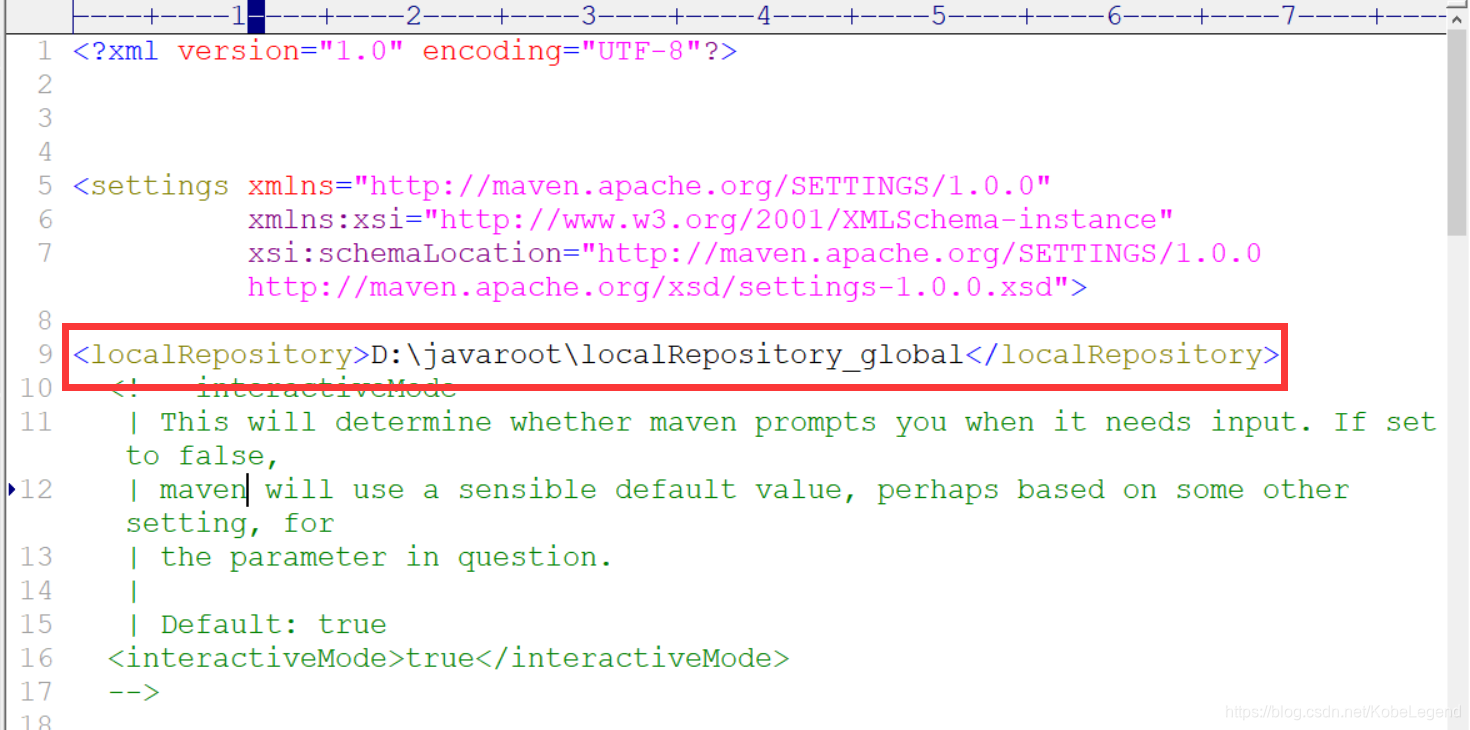The image size is (1470, 730).
Task: Click the path D:\javaroot\localRepository_global
Action: click(667, 355)
